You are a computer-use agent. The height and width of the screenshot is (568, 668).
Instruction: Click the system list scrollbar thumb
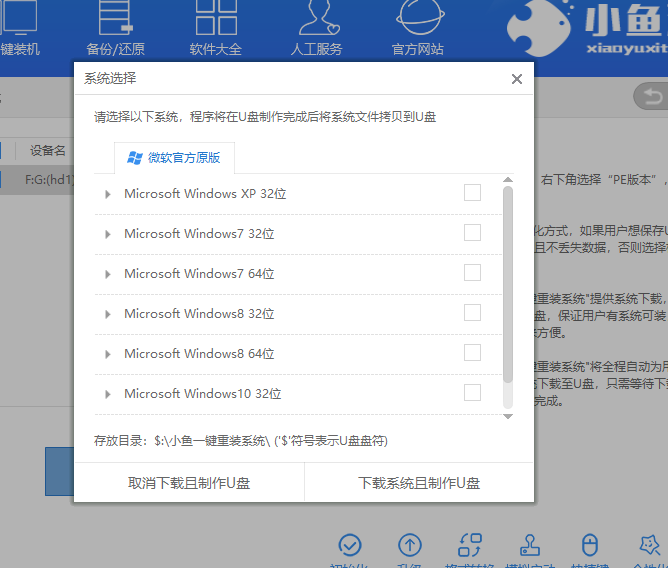(x=508, y=284)
